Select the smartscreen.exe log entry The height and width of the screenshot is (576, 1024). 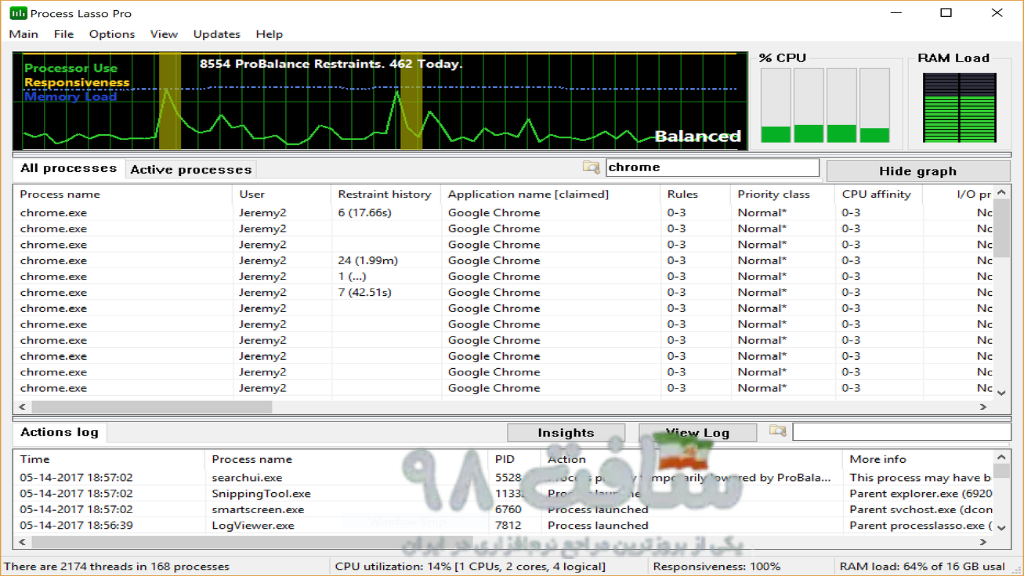pyautogui.click(x=503, y=509)
